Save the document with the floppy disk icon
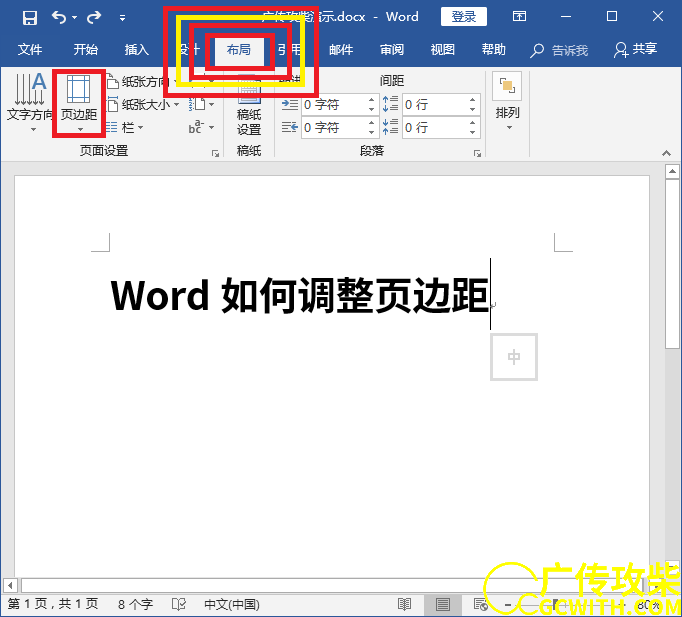The height and width of the screenshot is (617, 682). click(30, 17)
